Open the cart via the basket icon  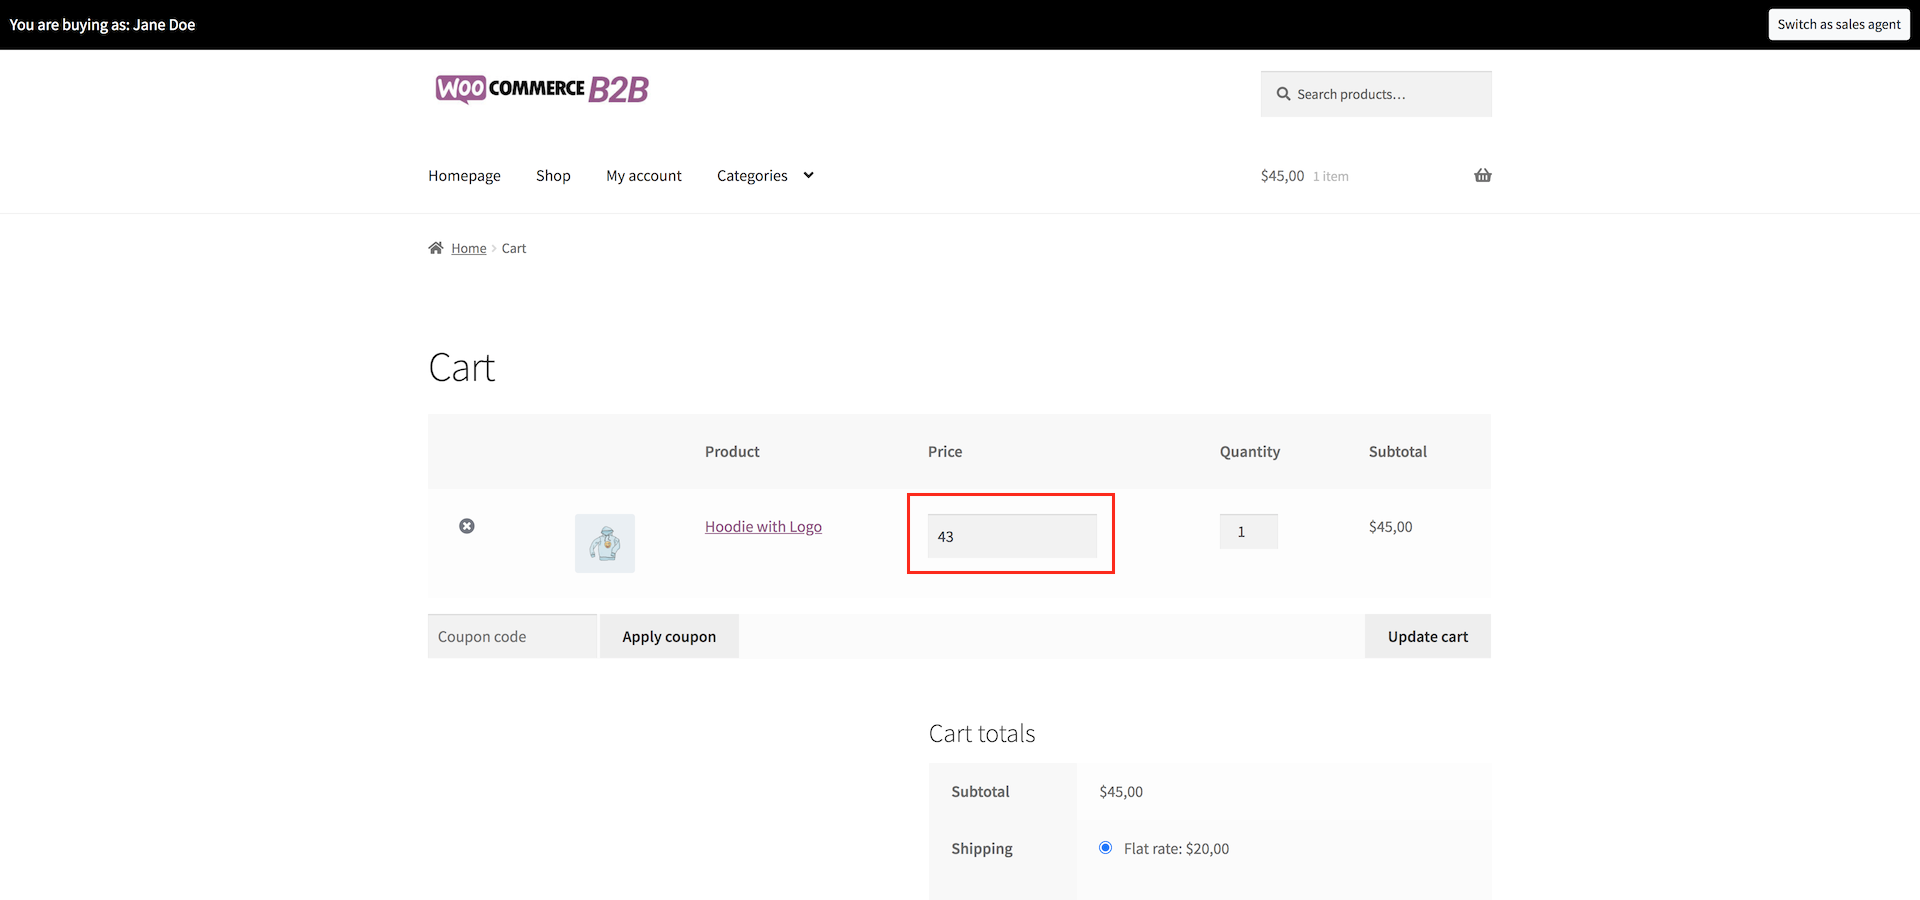(x=1483, y=175)
